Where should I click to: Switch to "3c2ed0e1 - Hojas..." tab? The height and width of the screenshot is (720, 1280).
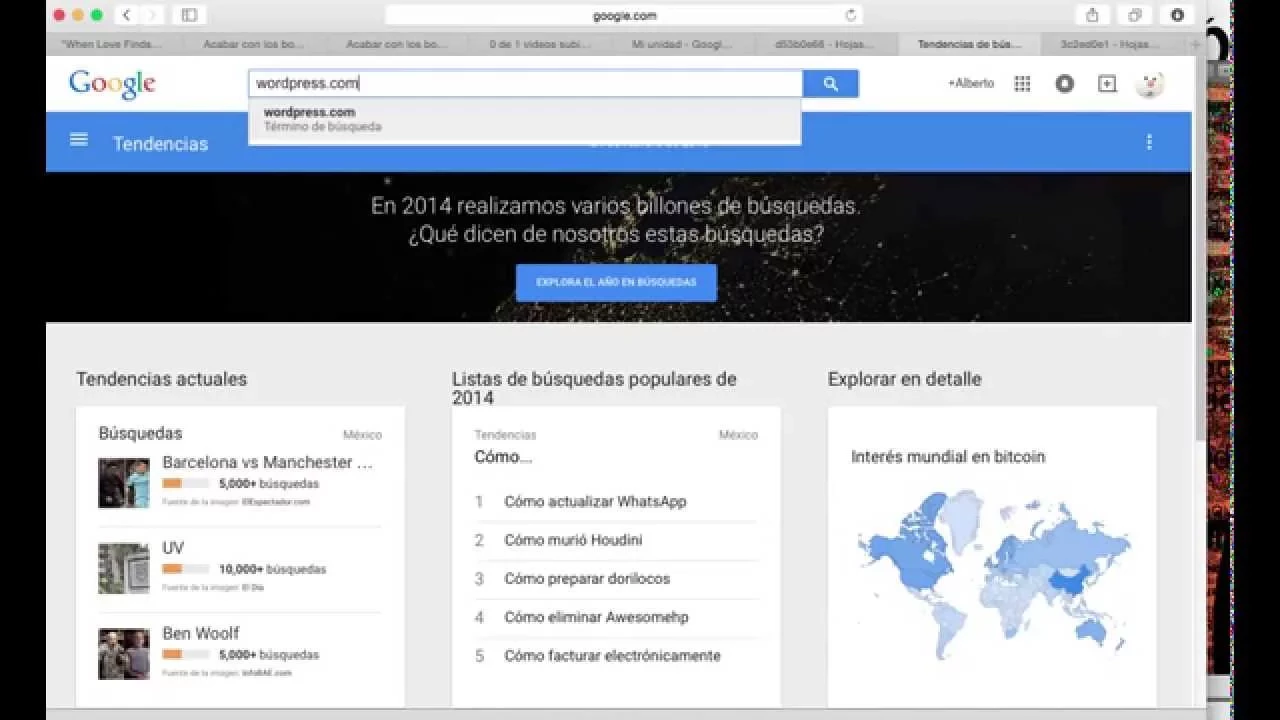[x=1110, y=44]
